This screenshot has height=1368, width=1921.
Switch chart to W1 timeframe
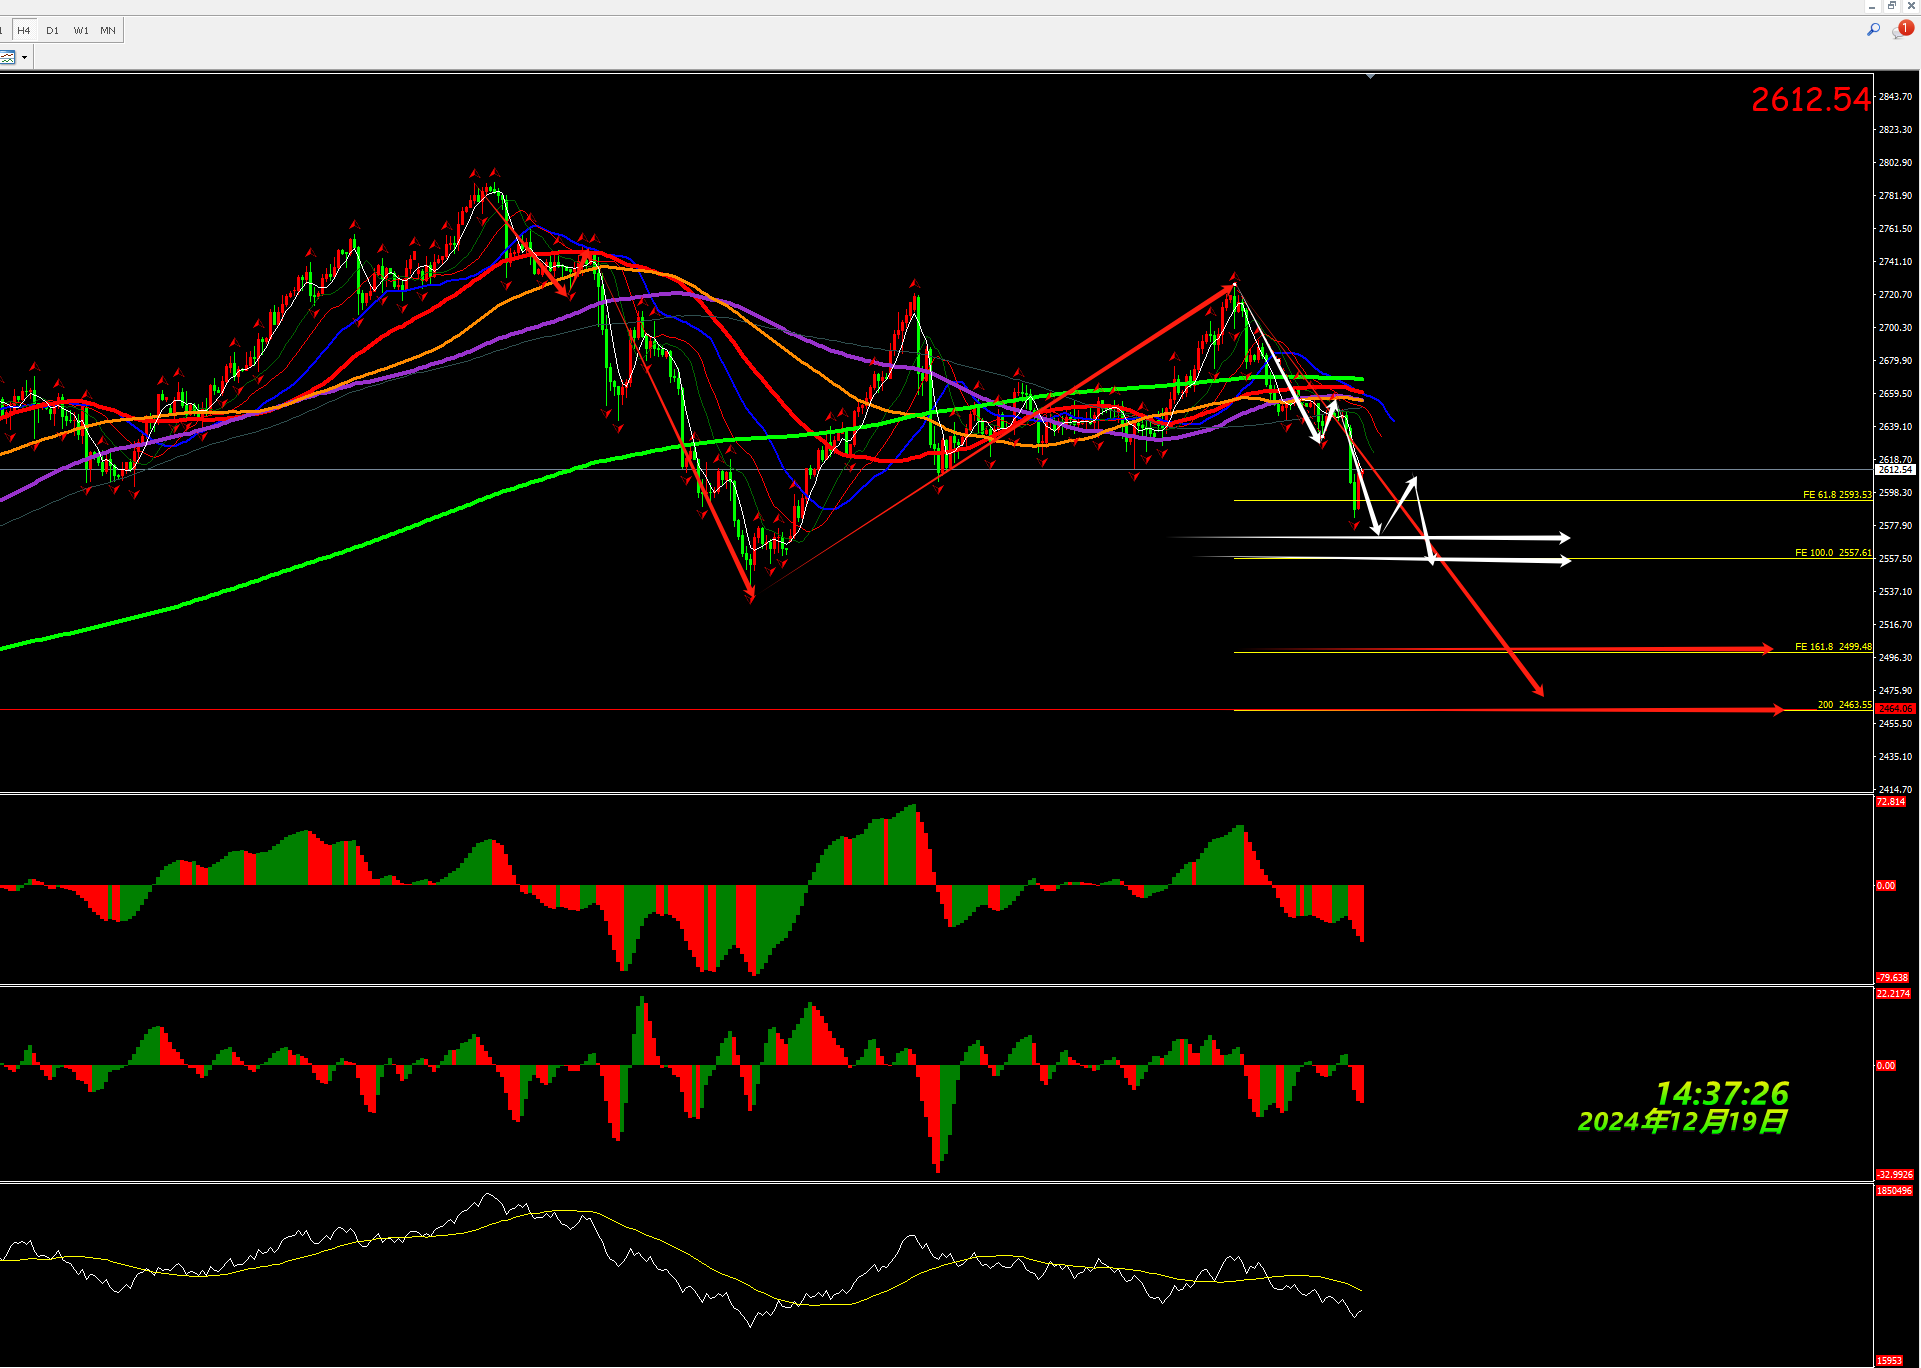pyautogui.click(x=81, y=31)
